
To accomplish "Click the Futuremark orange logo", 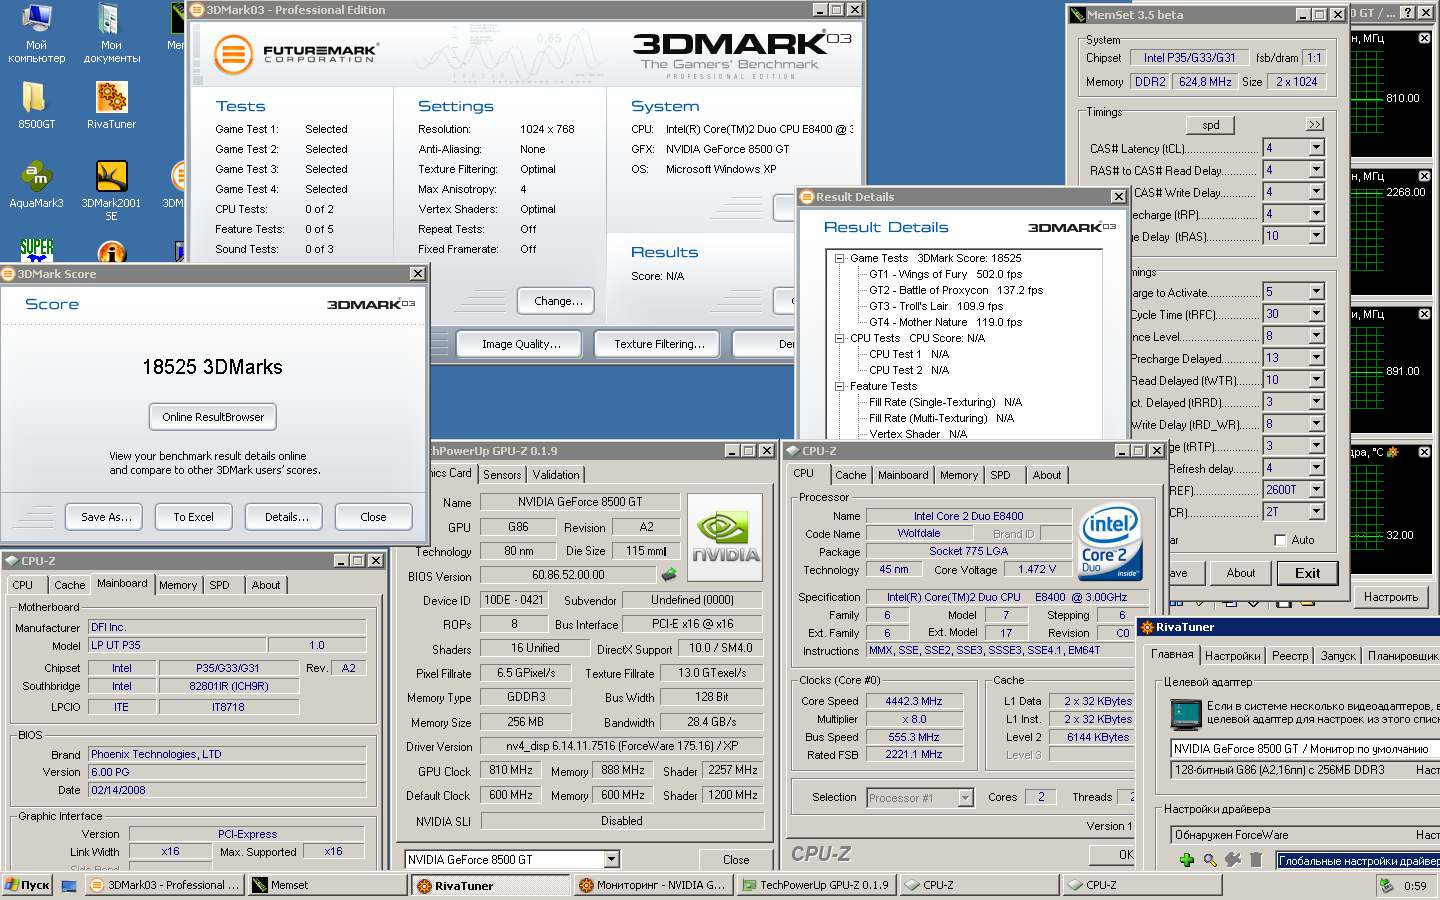I will (233, 54).
